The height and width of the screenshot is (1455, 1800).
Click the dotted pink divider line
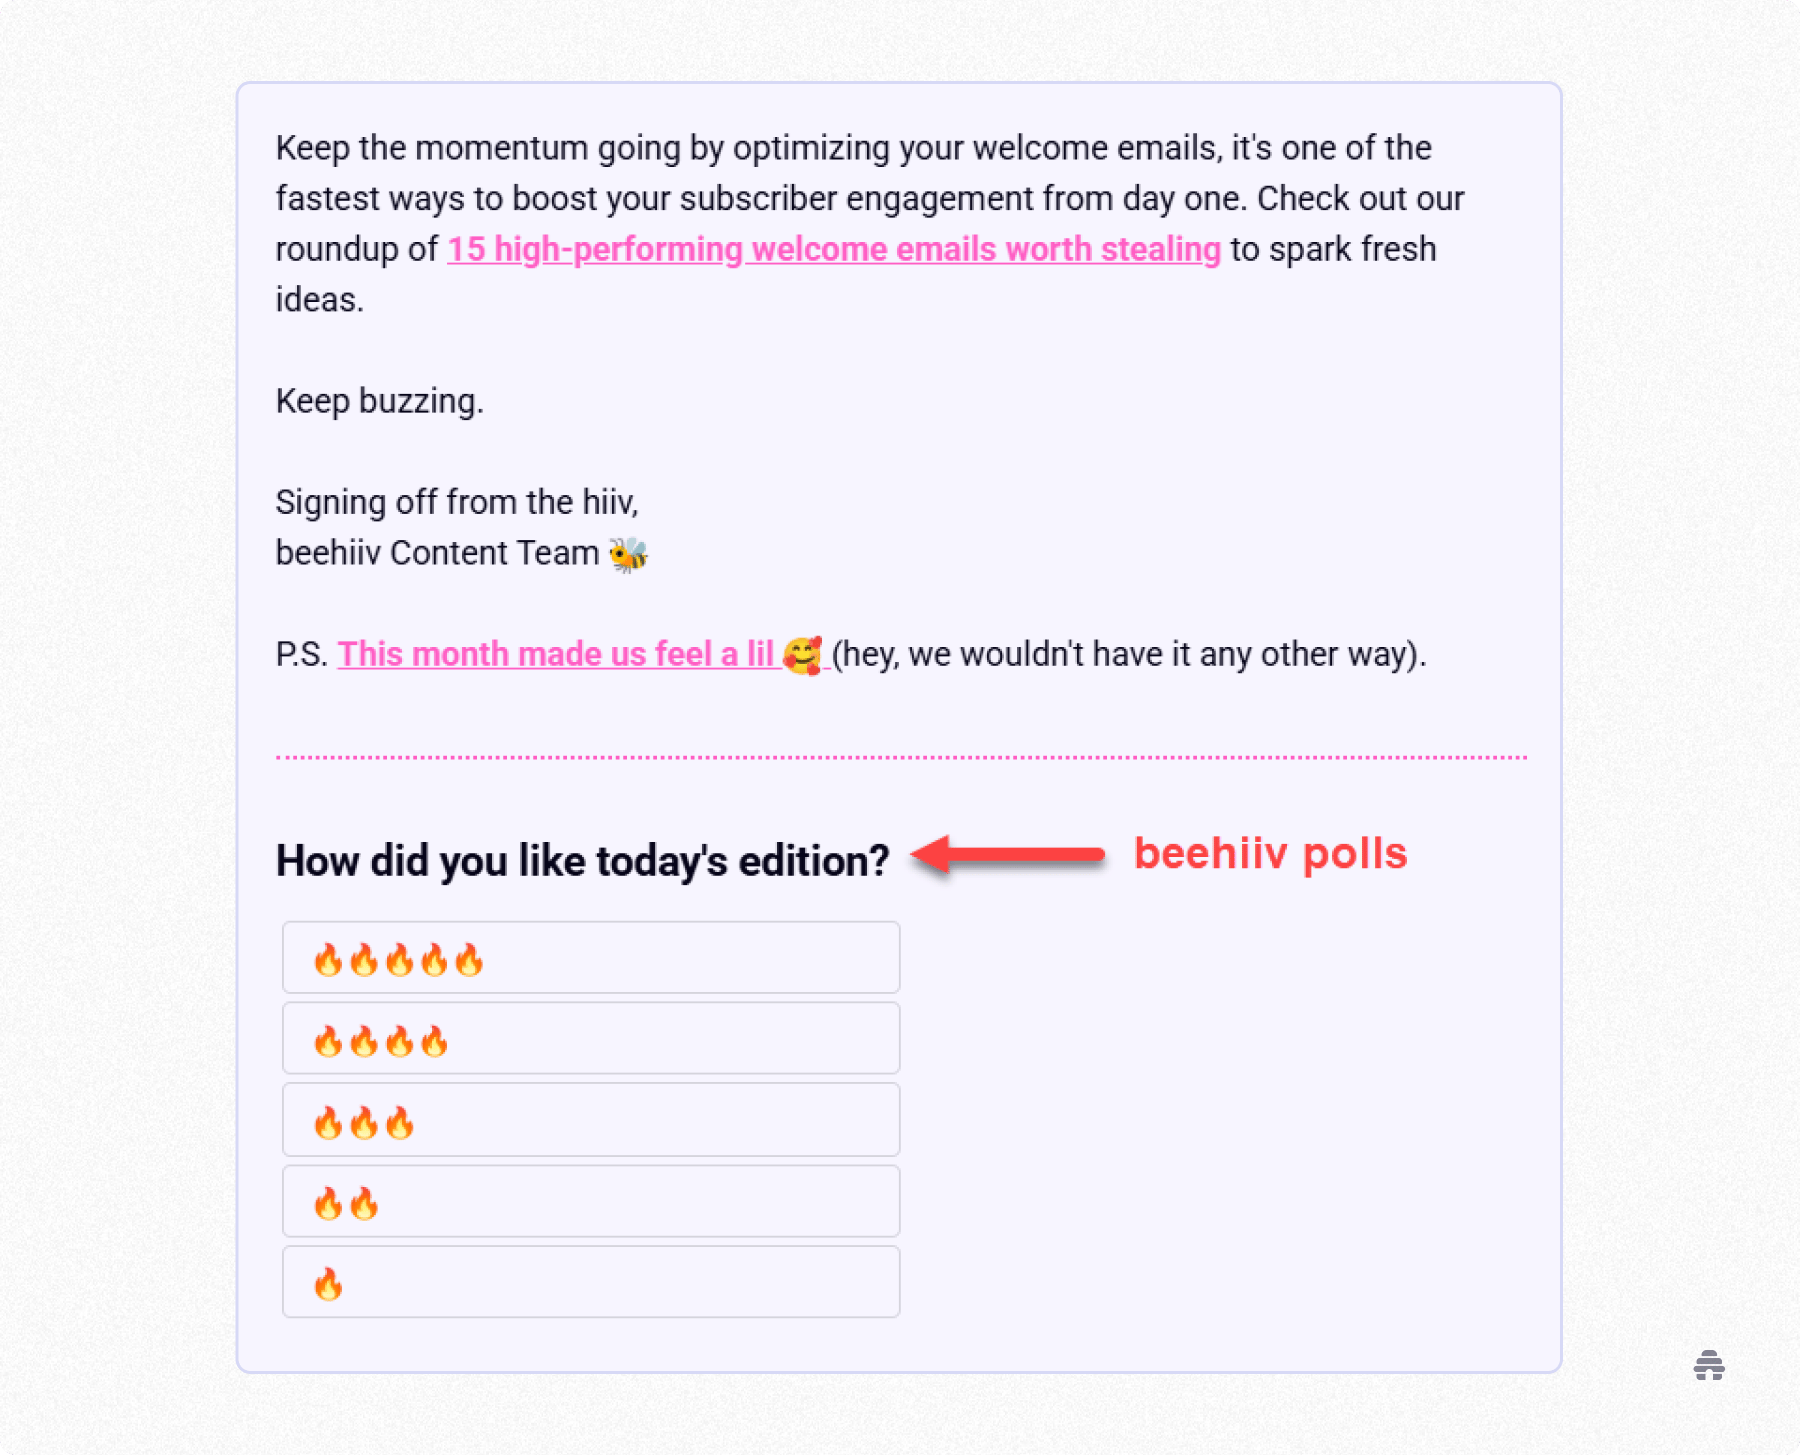pos(900,758)
